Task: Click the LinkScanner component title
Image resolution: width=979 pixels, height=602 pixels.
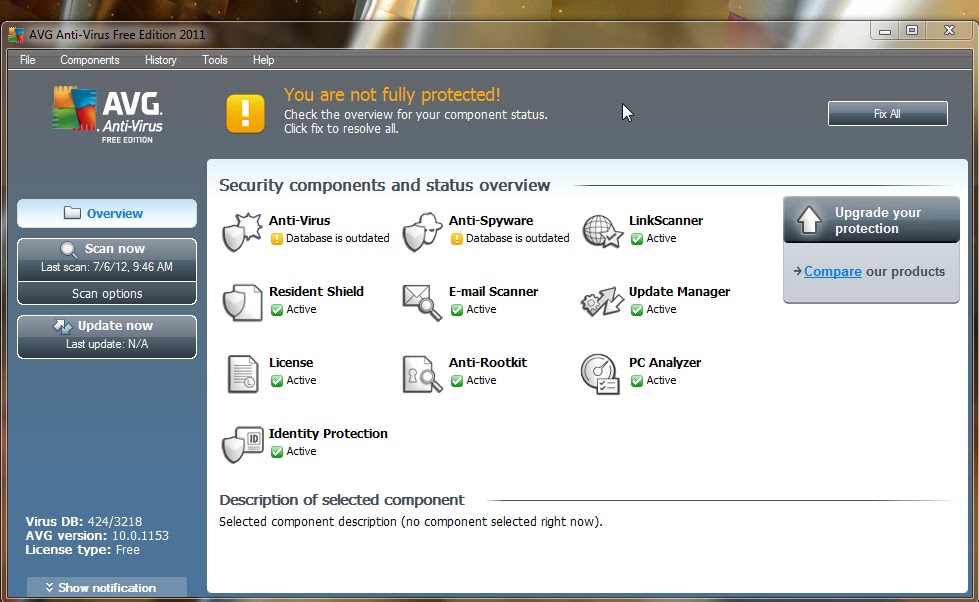Action: (666, 220)
